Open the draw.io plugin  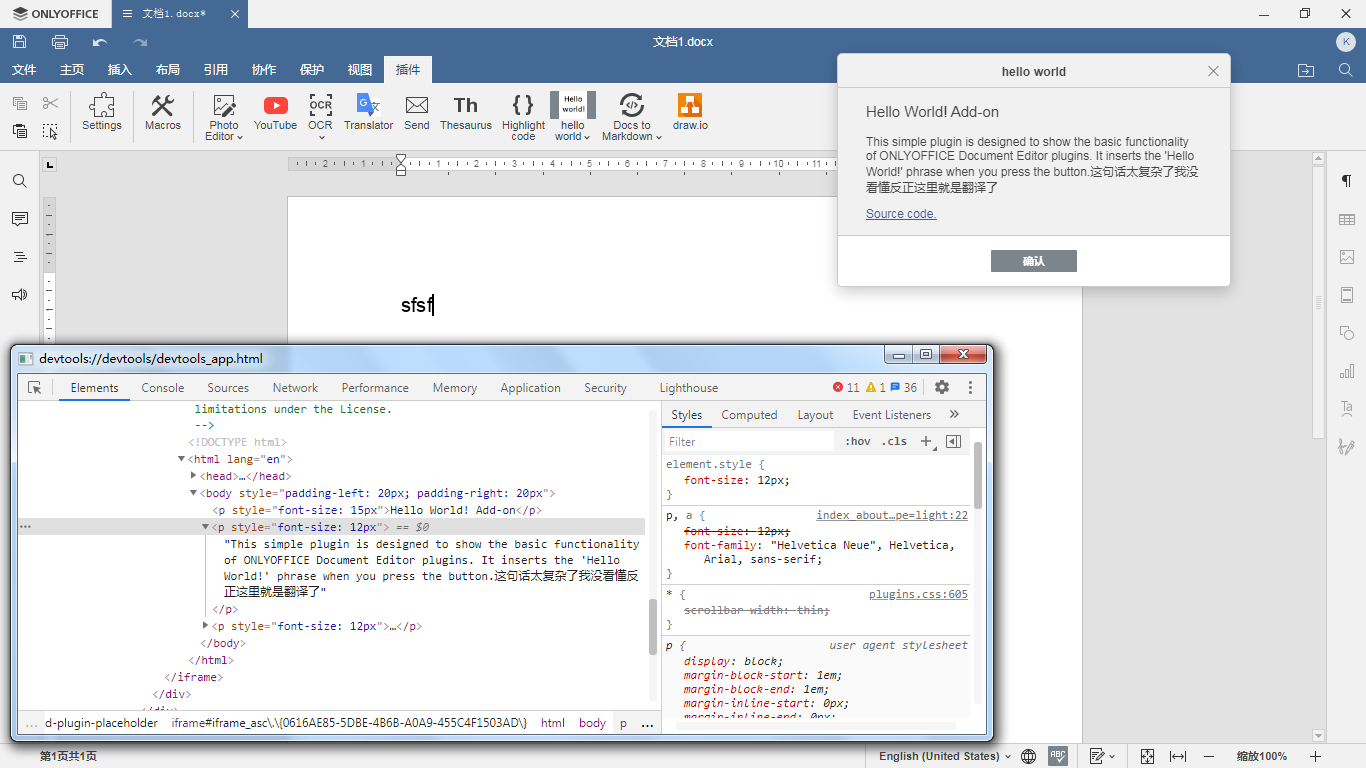(x=690, y=112)
